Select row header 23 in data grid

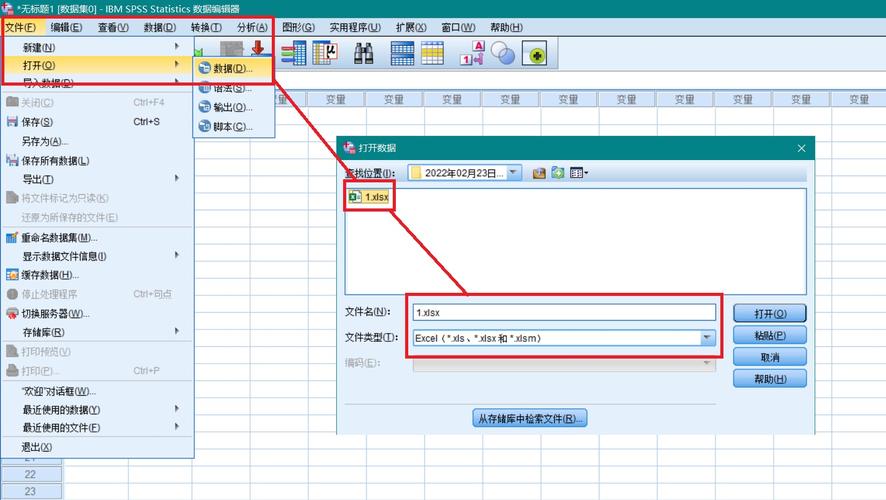pyautogui.click(x=31, y=491)
